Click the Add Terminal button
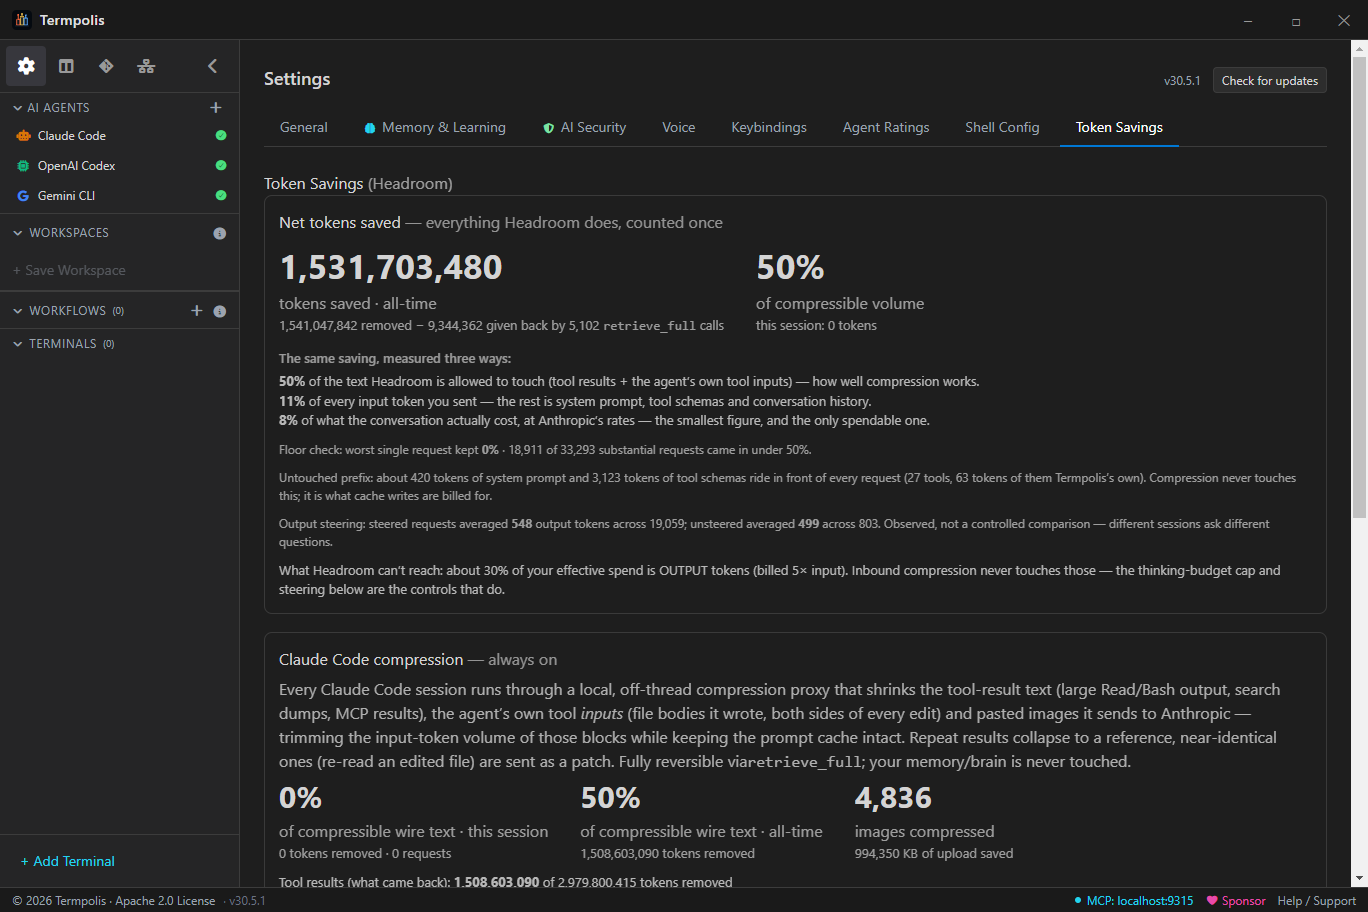Screen dimensions: 1368x912 (68, 861)
